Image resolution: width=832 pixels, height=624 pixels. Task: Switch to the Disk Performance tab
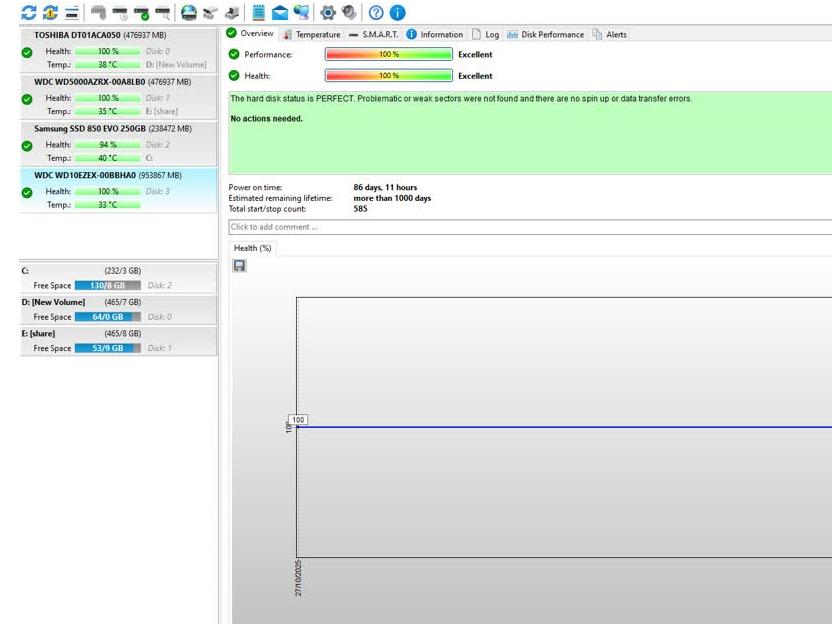pos(546,34)
